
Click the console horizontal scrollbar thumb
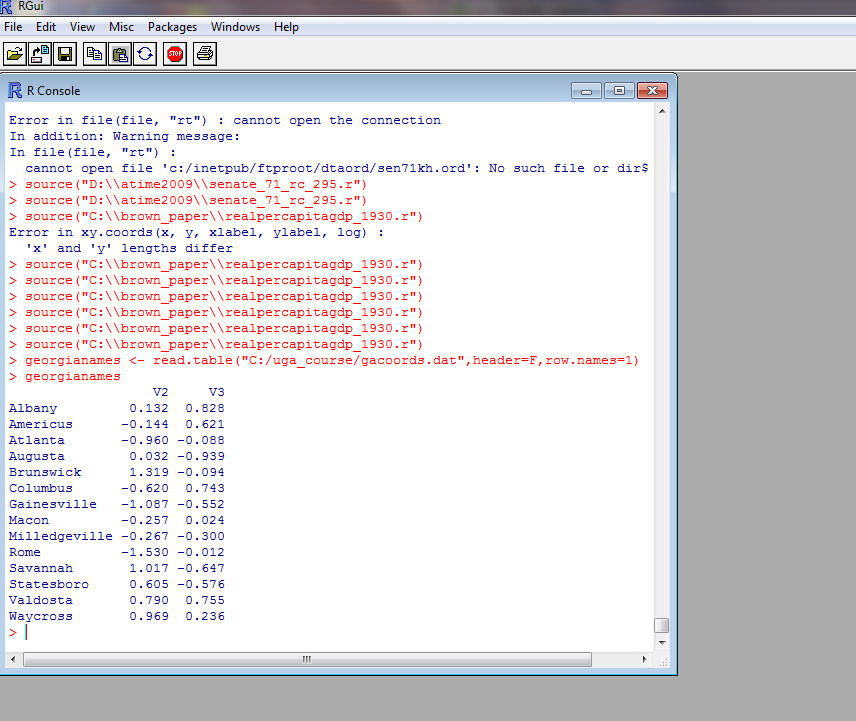(x=306, y=659)
